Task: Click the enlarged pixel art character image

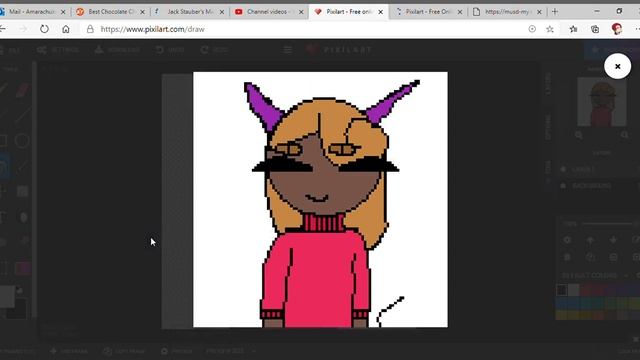Action: (320, 200)
